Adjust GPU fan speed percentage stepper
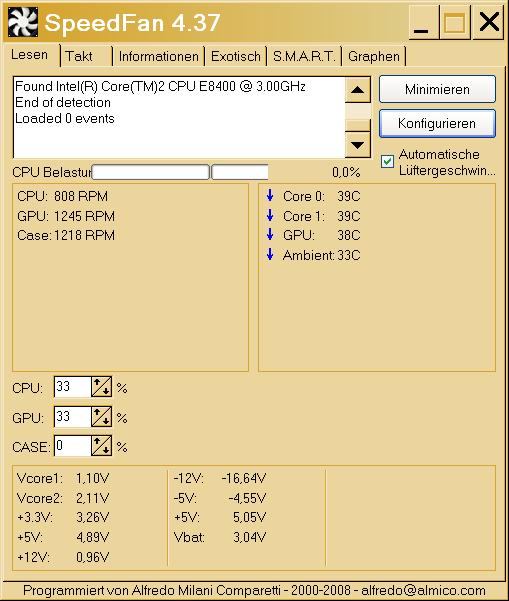The width and height of the screenshot is (509, 601). 102,417
